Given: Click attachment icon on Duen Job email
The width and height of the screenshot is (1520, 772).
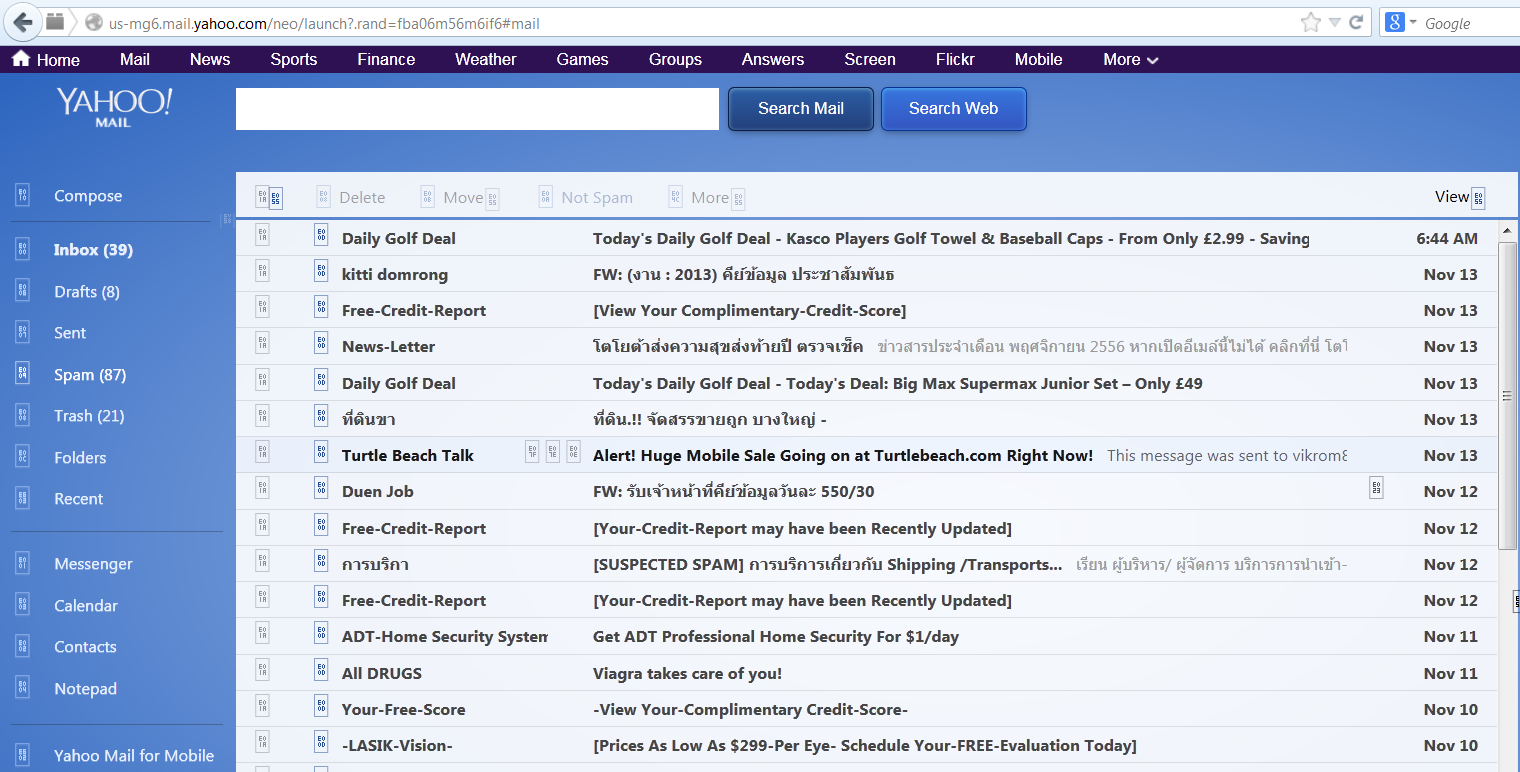Looking at the screenshot, I should pyautogui.click(x=1376, y=488).
